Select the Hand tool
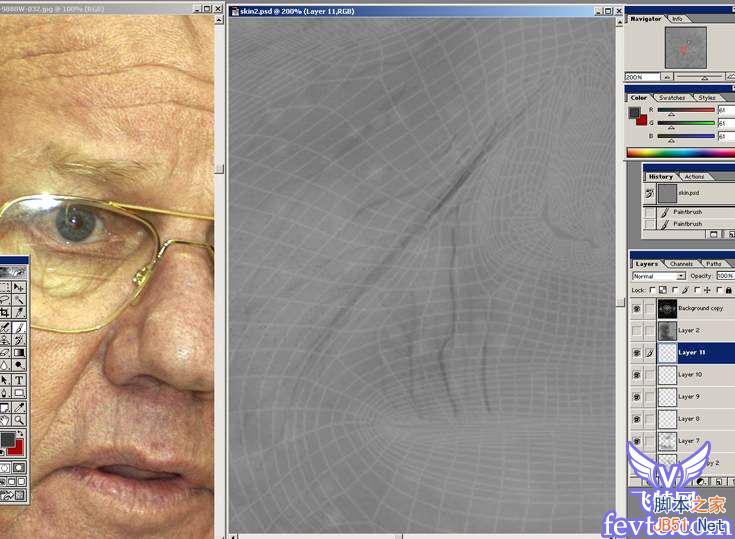This screenshot has height=539, width=735. (x=4, y=420)
